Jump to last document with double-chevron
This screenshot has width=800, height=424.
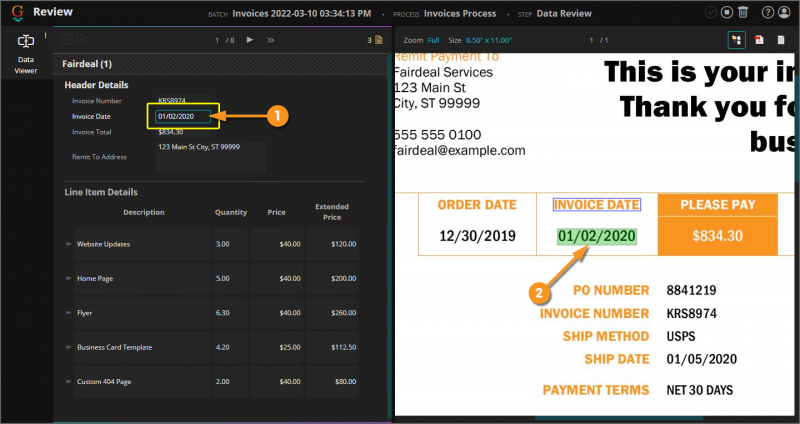click(x=271, y=40)
